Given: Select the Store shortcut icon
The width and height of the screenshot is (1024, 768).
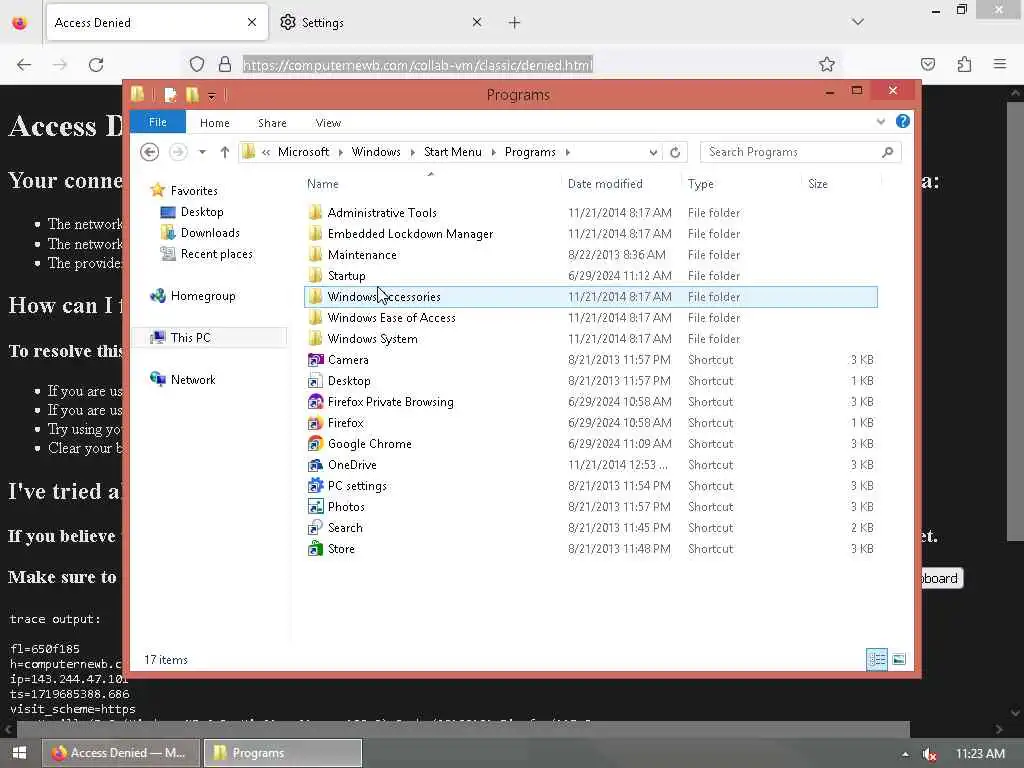Looking at the screenshot, I should point(315,549).
